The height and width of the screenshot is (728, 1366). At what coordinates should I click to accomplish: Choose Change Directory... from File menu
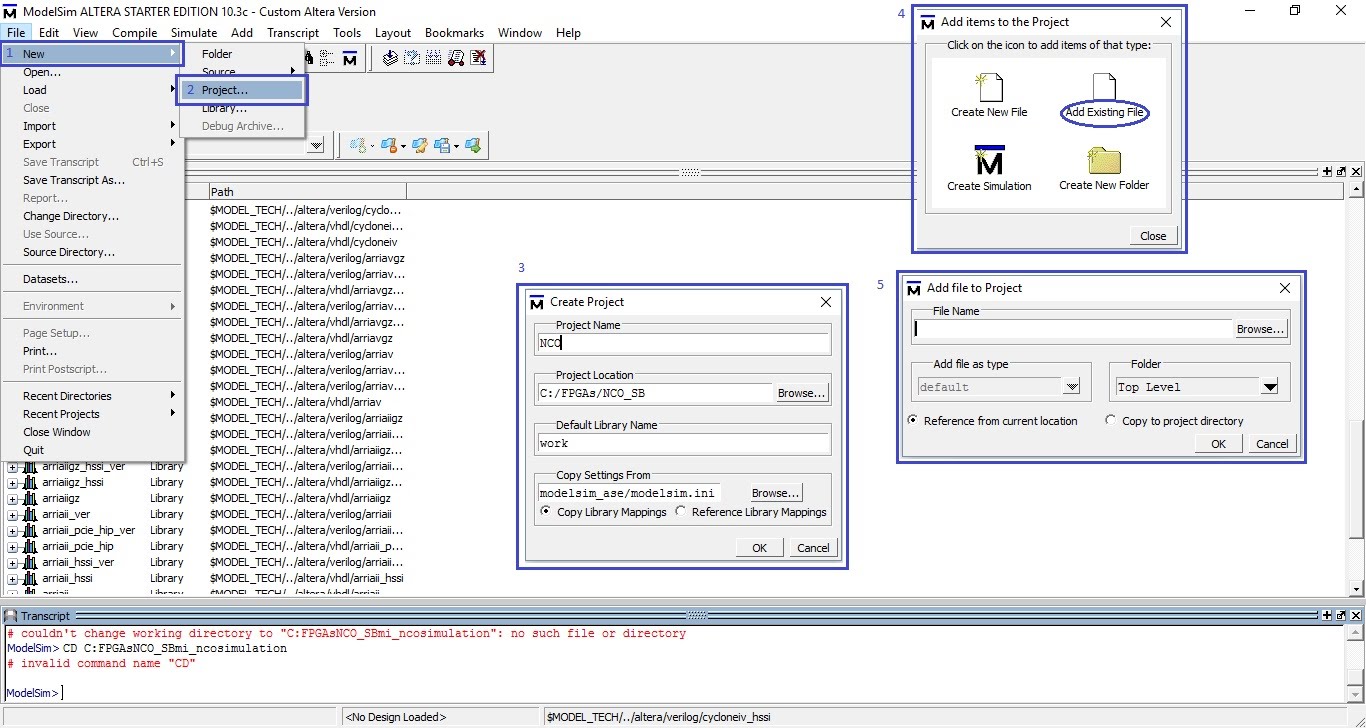(x=71, y=216)
